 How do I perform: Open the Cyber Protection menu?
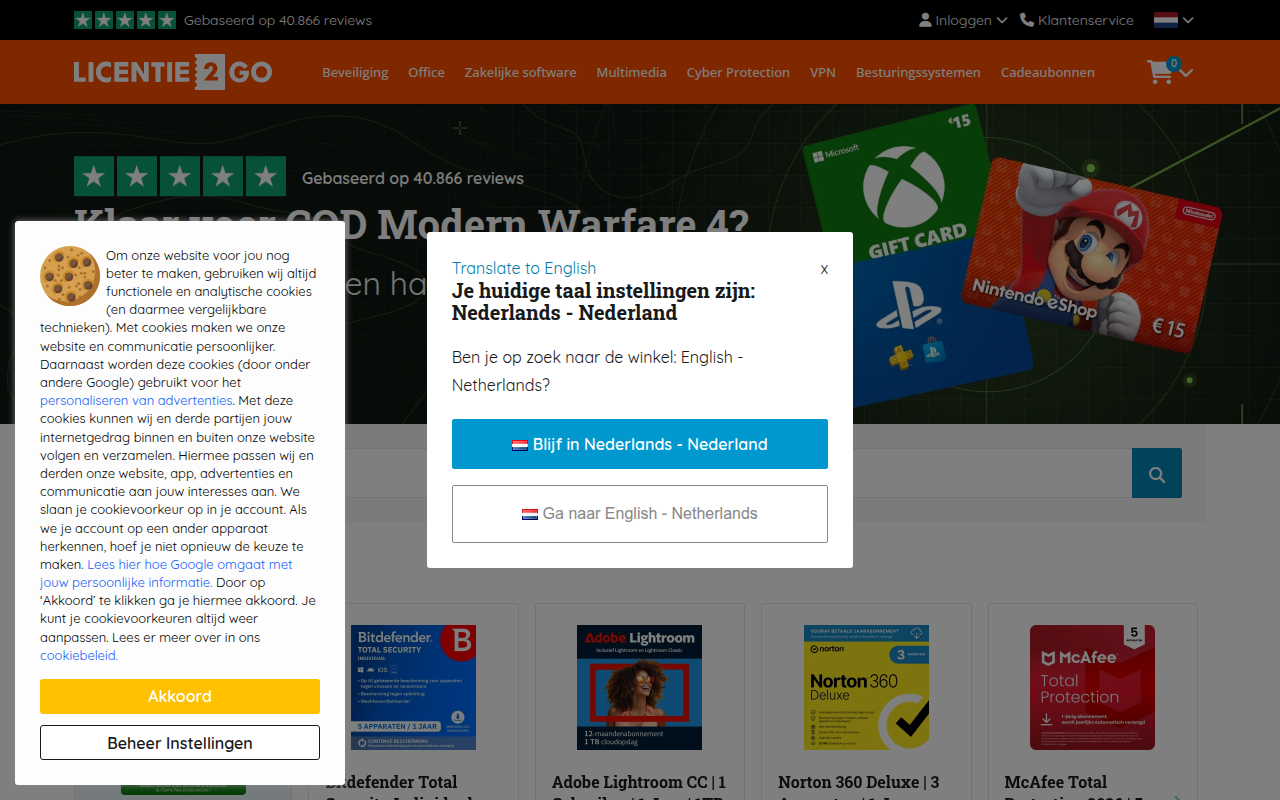(x=738, y=72)
